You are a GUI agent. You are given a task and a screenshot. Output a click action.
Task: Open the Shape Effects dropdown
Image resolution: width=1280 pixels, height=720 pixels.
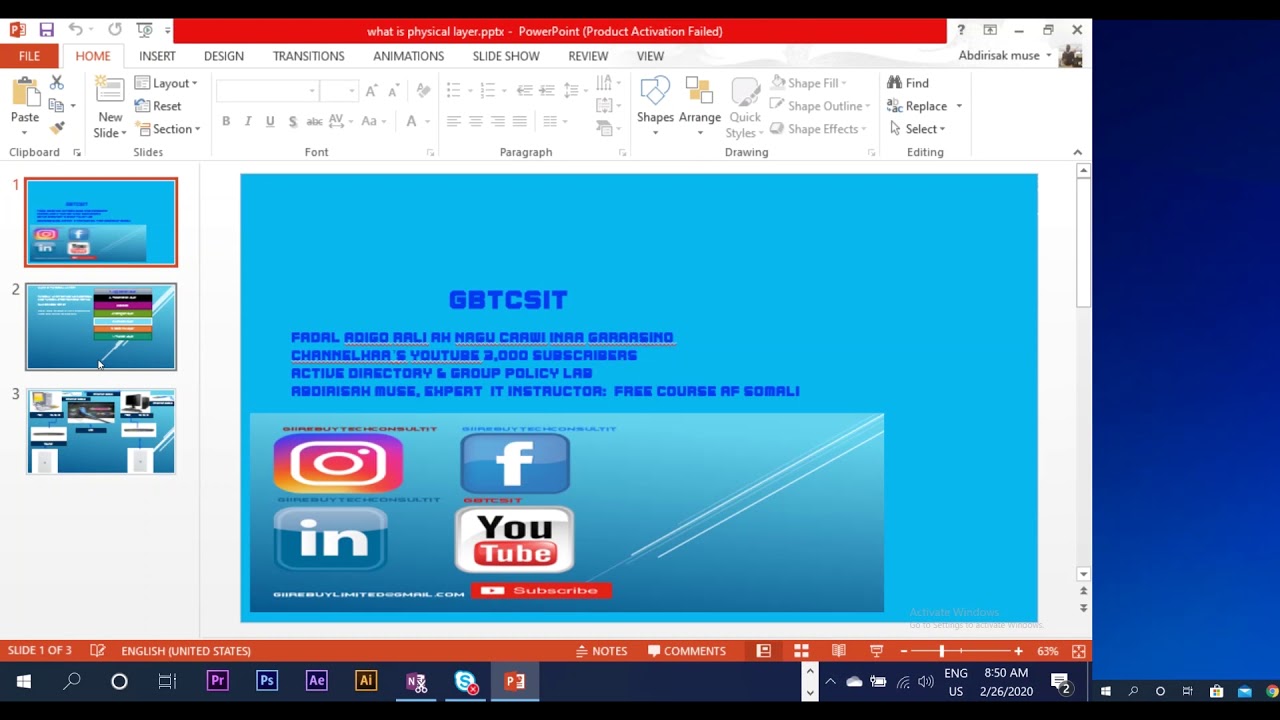click(x=818, y=129)
